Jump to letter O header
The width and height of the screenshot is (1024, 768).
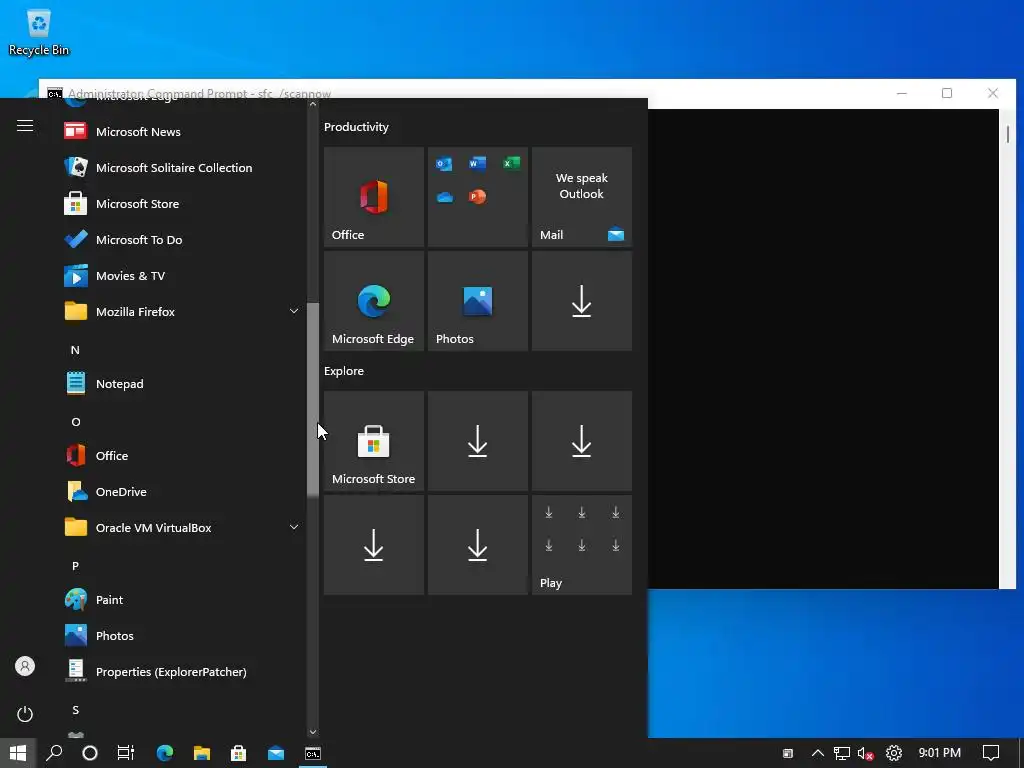click(76, 422)
